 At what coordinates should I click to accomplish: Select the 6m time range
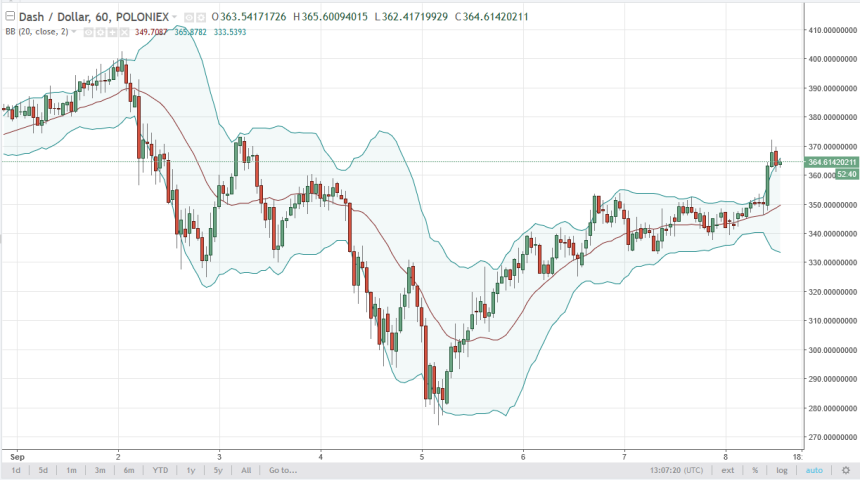pos(129,470)
